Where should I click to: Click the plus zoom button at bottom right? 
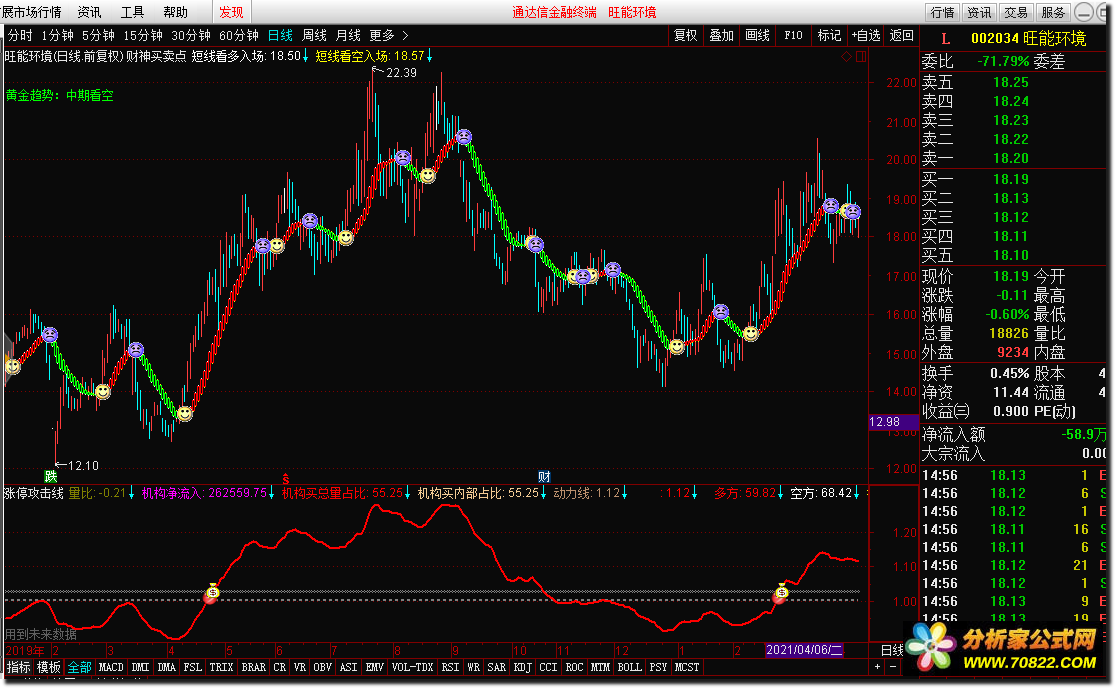click(x=878, y=667)
